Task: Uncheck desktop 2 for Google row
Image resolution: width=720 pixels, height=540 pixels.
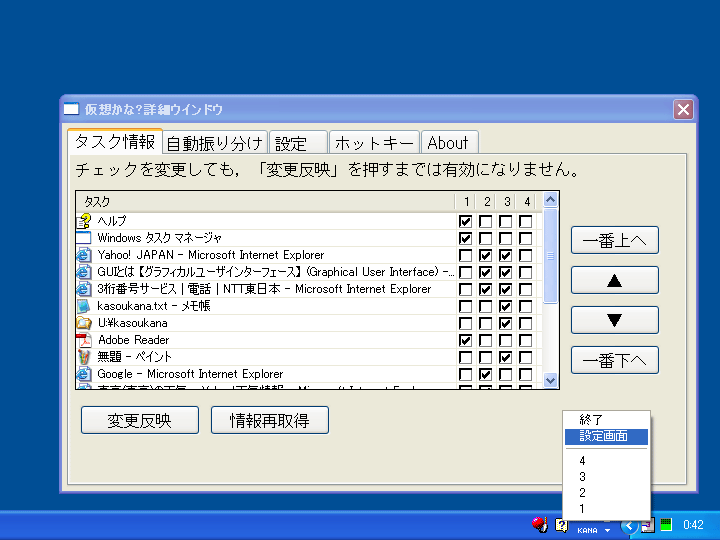Action: click(x=485, y=374)
